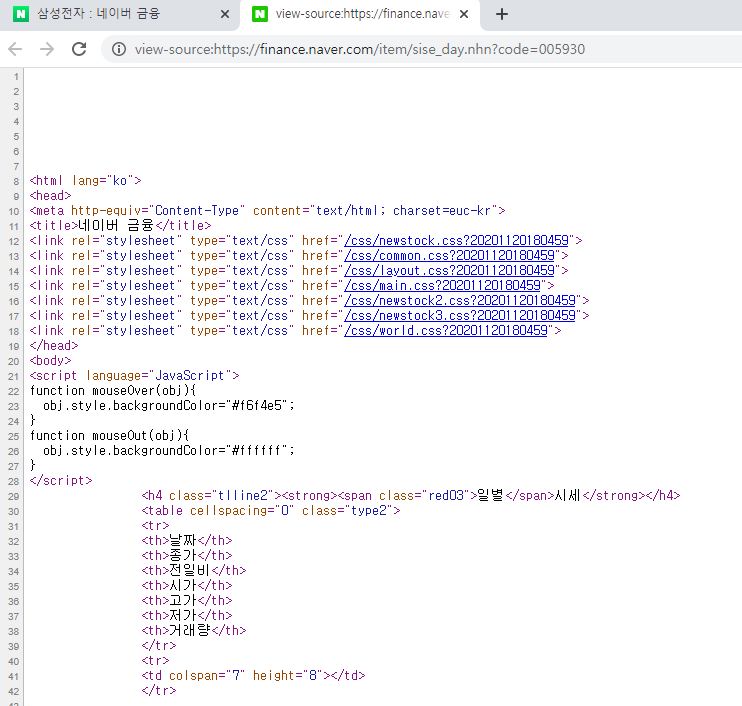Click the table cellspacing="0" class="type2" line
Screen dimensions: 742x706
point(271,511)
